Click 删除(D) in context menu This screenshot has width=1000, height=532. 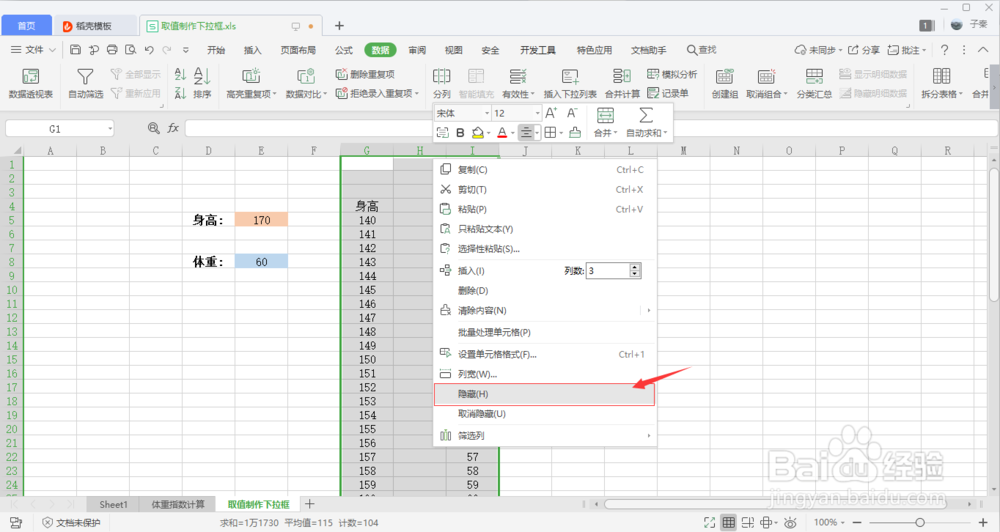coord(544,291)
